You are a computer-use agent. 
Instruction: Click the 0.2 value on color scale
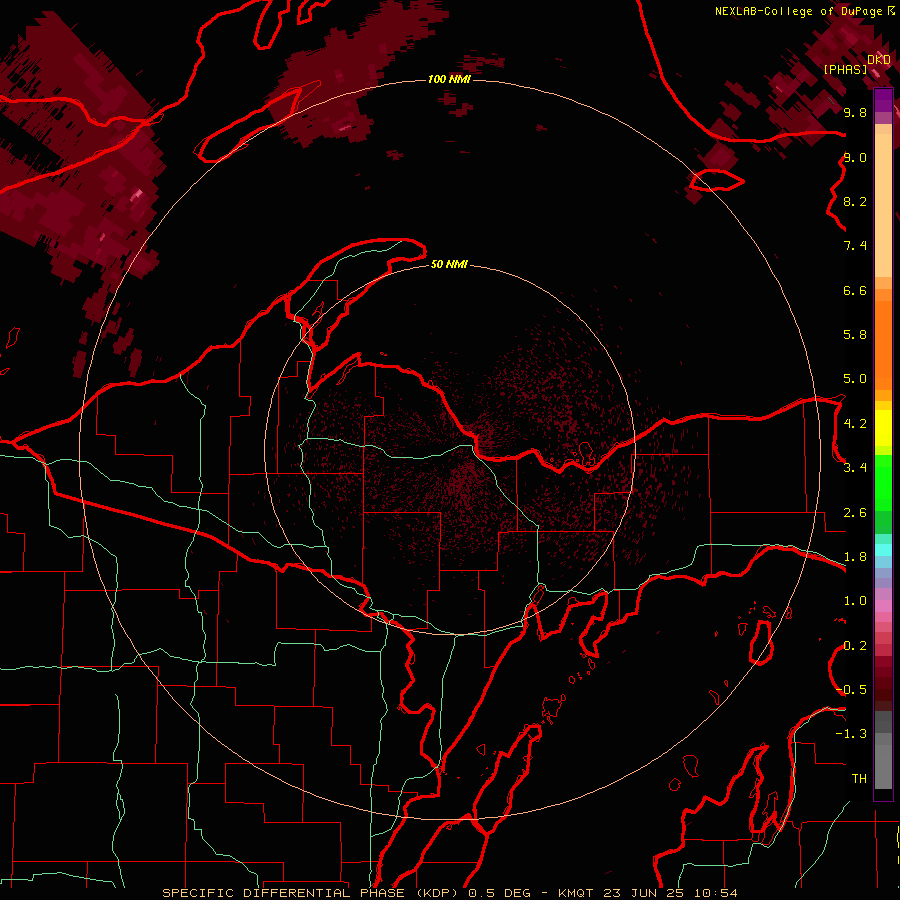[x=855, y=646]
